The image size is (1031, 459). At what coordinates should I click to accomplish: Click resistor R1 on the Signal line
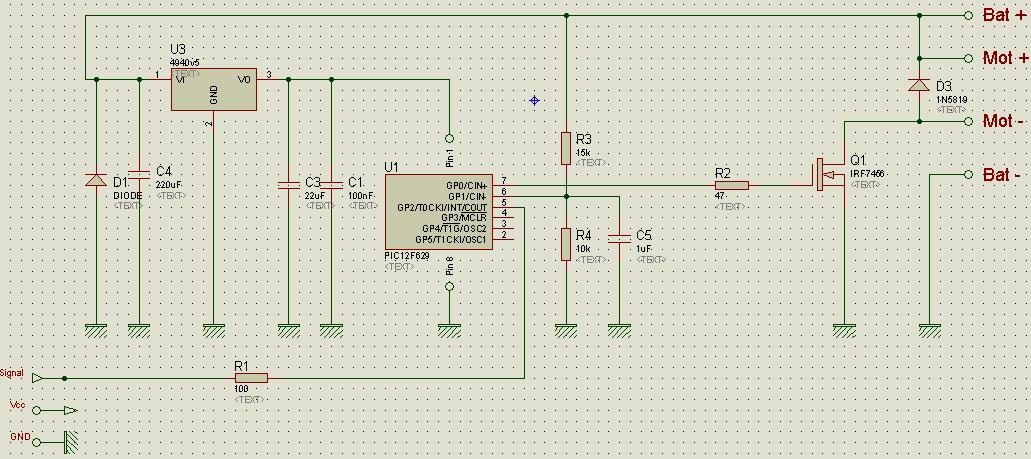(x=251, y=378)
